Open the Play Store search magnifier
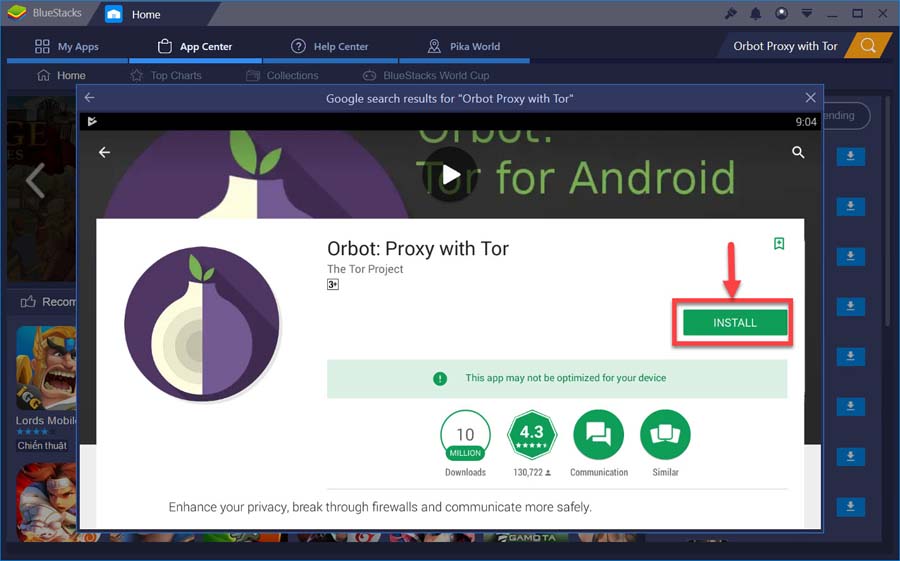Viewport: 900px width, 561px height. tap(798, 152)
